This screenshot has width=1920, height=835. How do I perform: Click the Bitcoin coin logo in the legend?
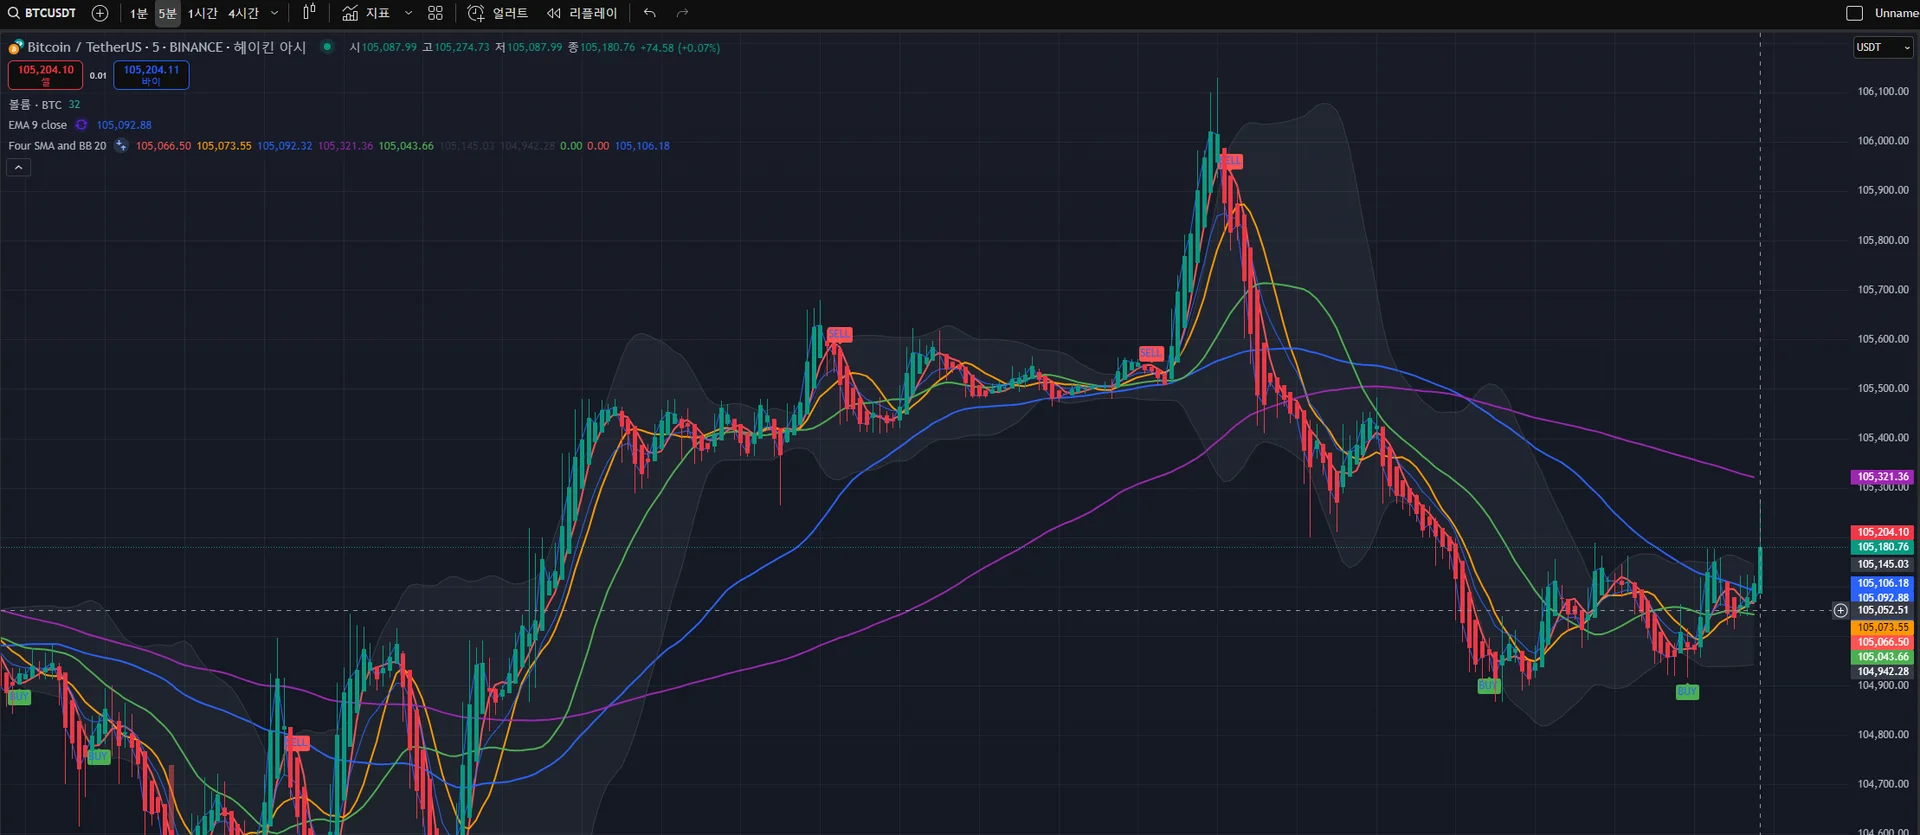coord(16,47)
